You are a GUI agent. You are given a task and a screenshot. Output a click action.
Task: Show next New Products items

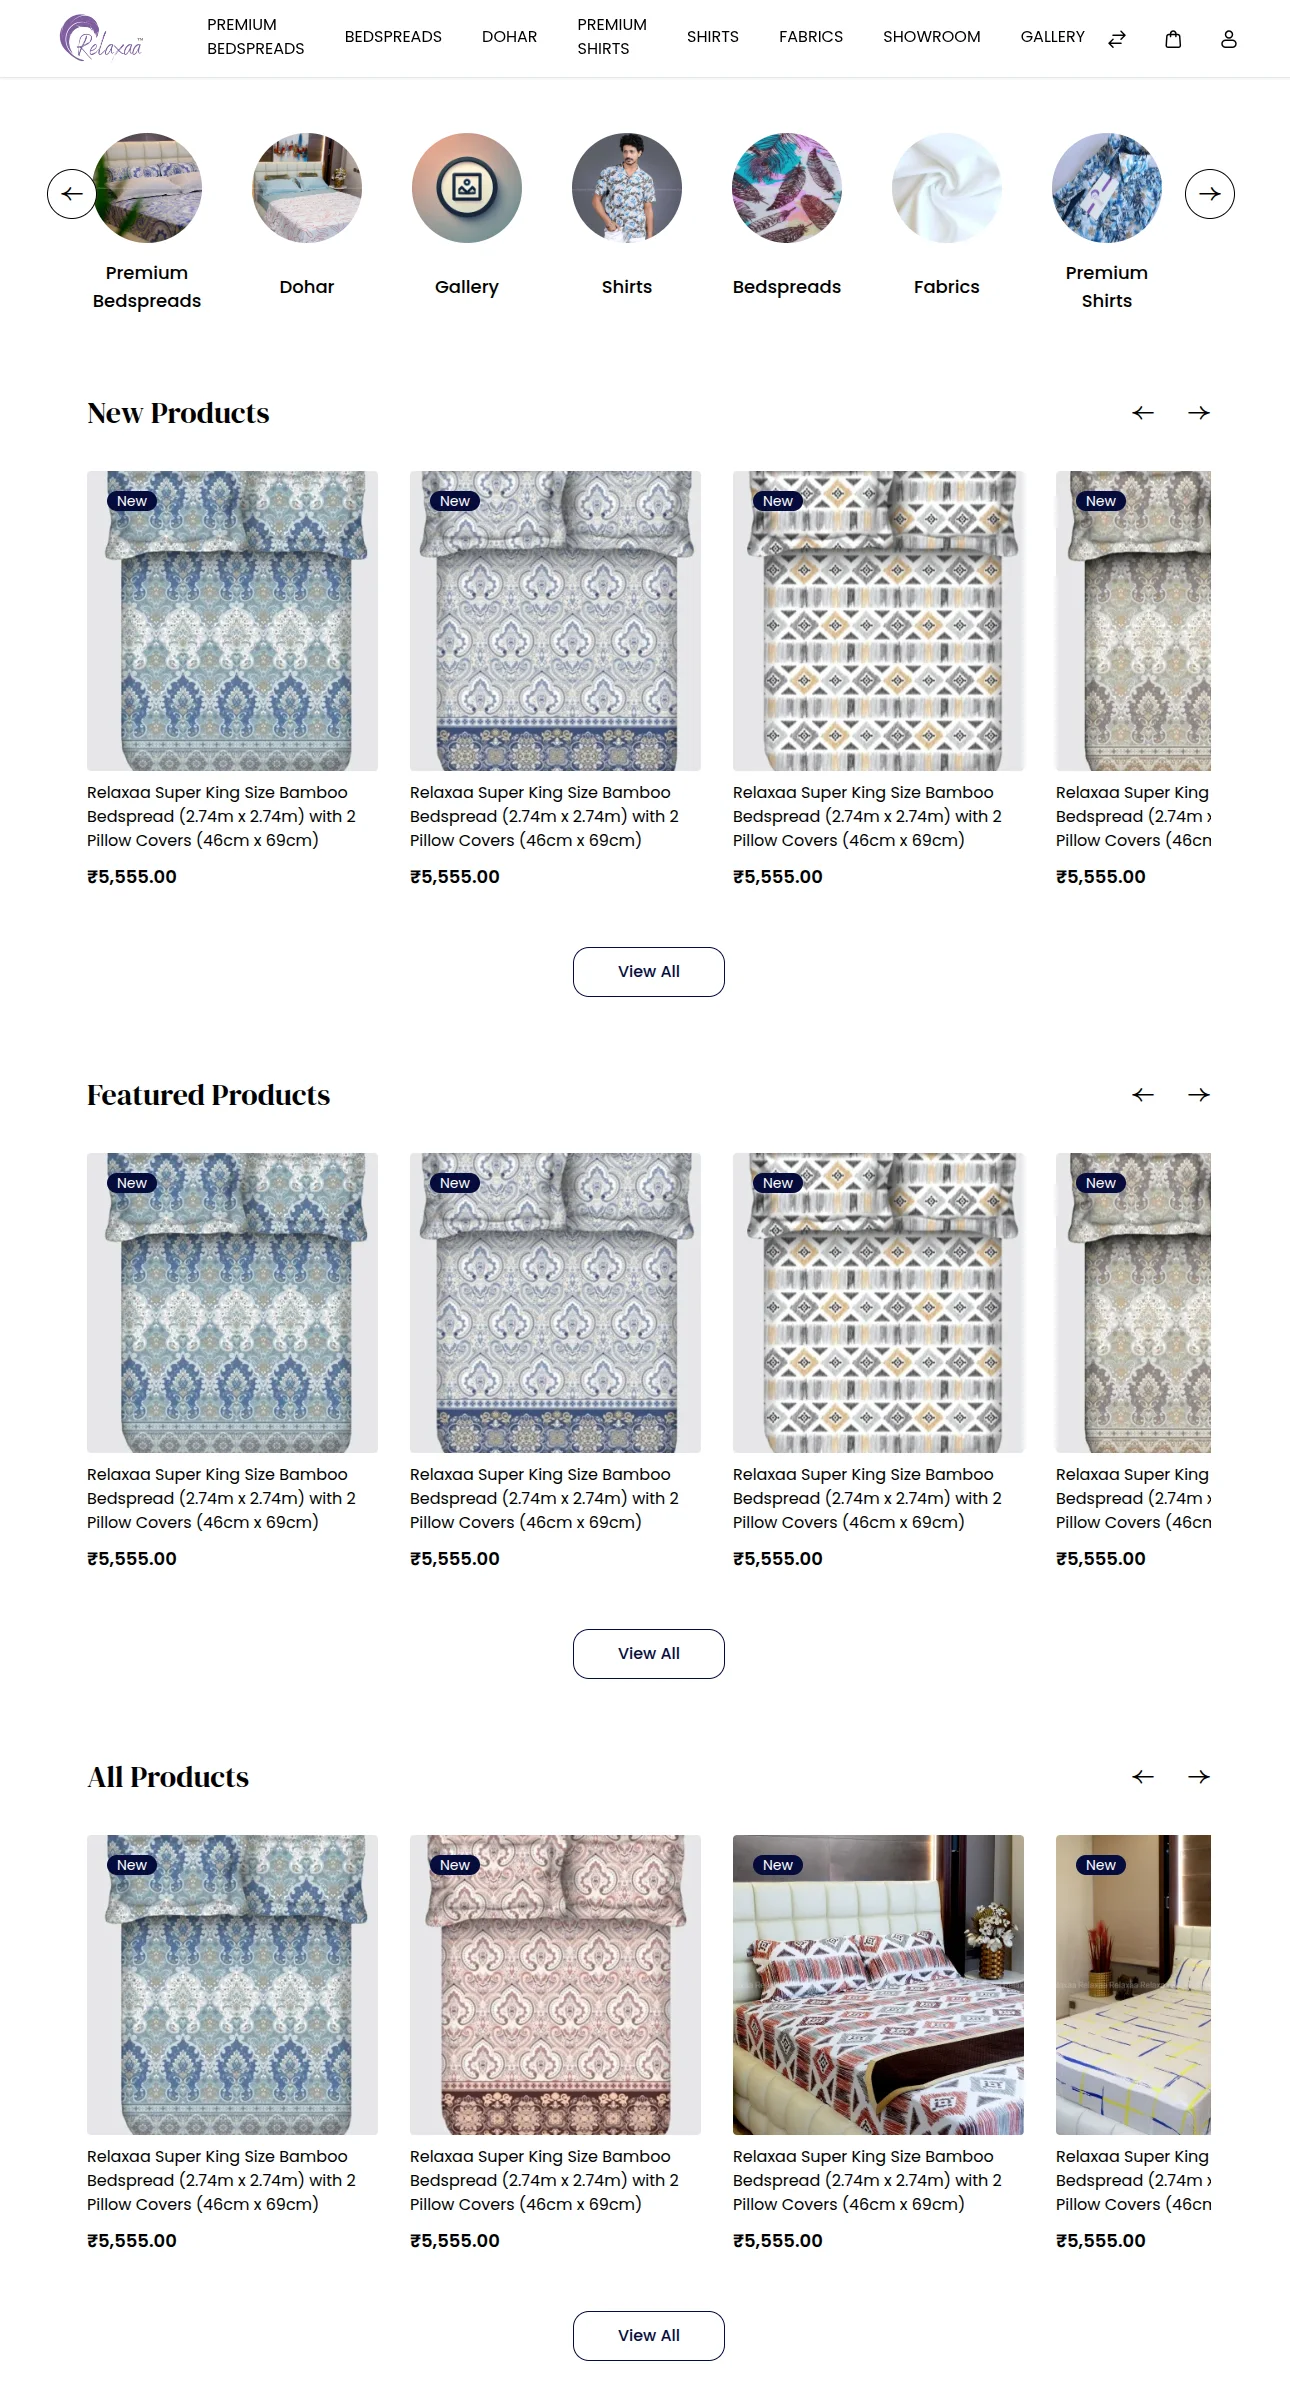coord(1199,413)
